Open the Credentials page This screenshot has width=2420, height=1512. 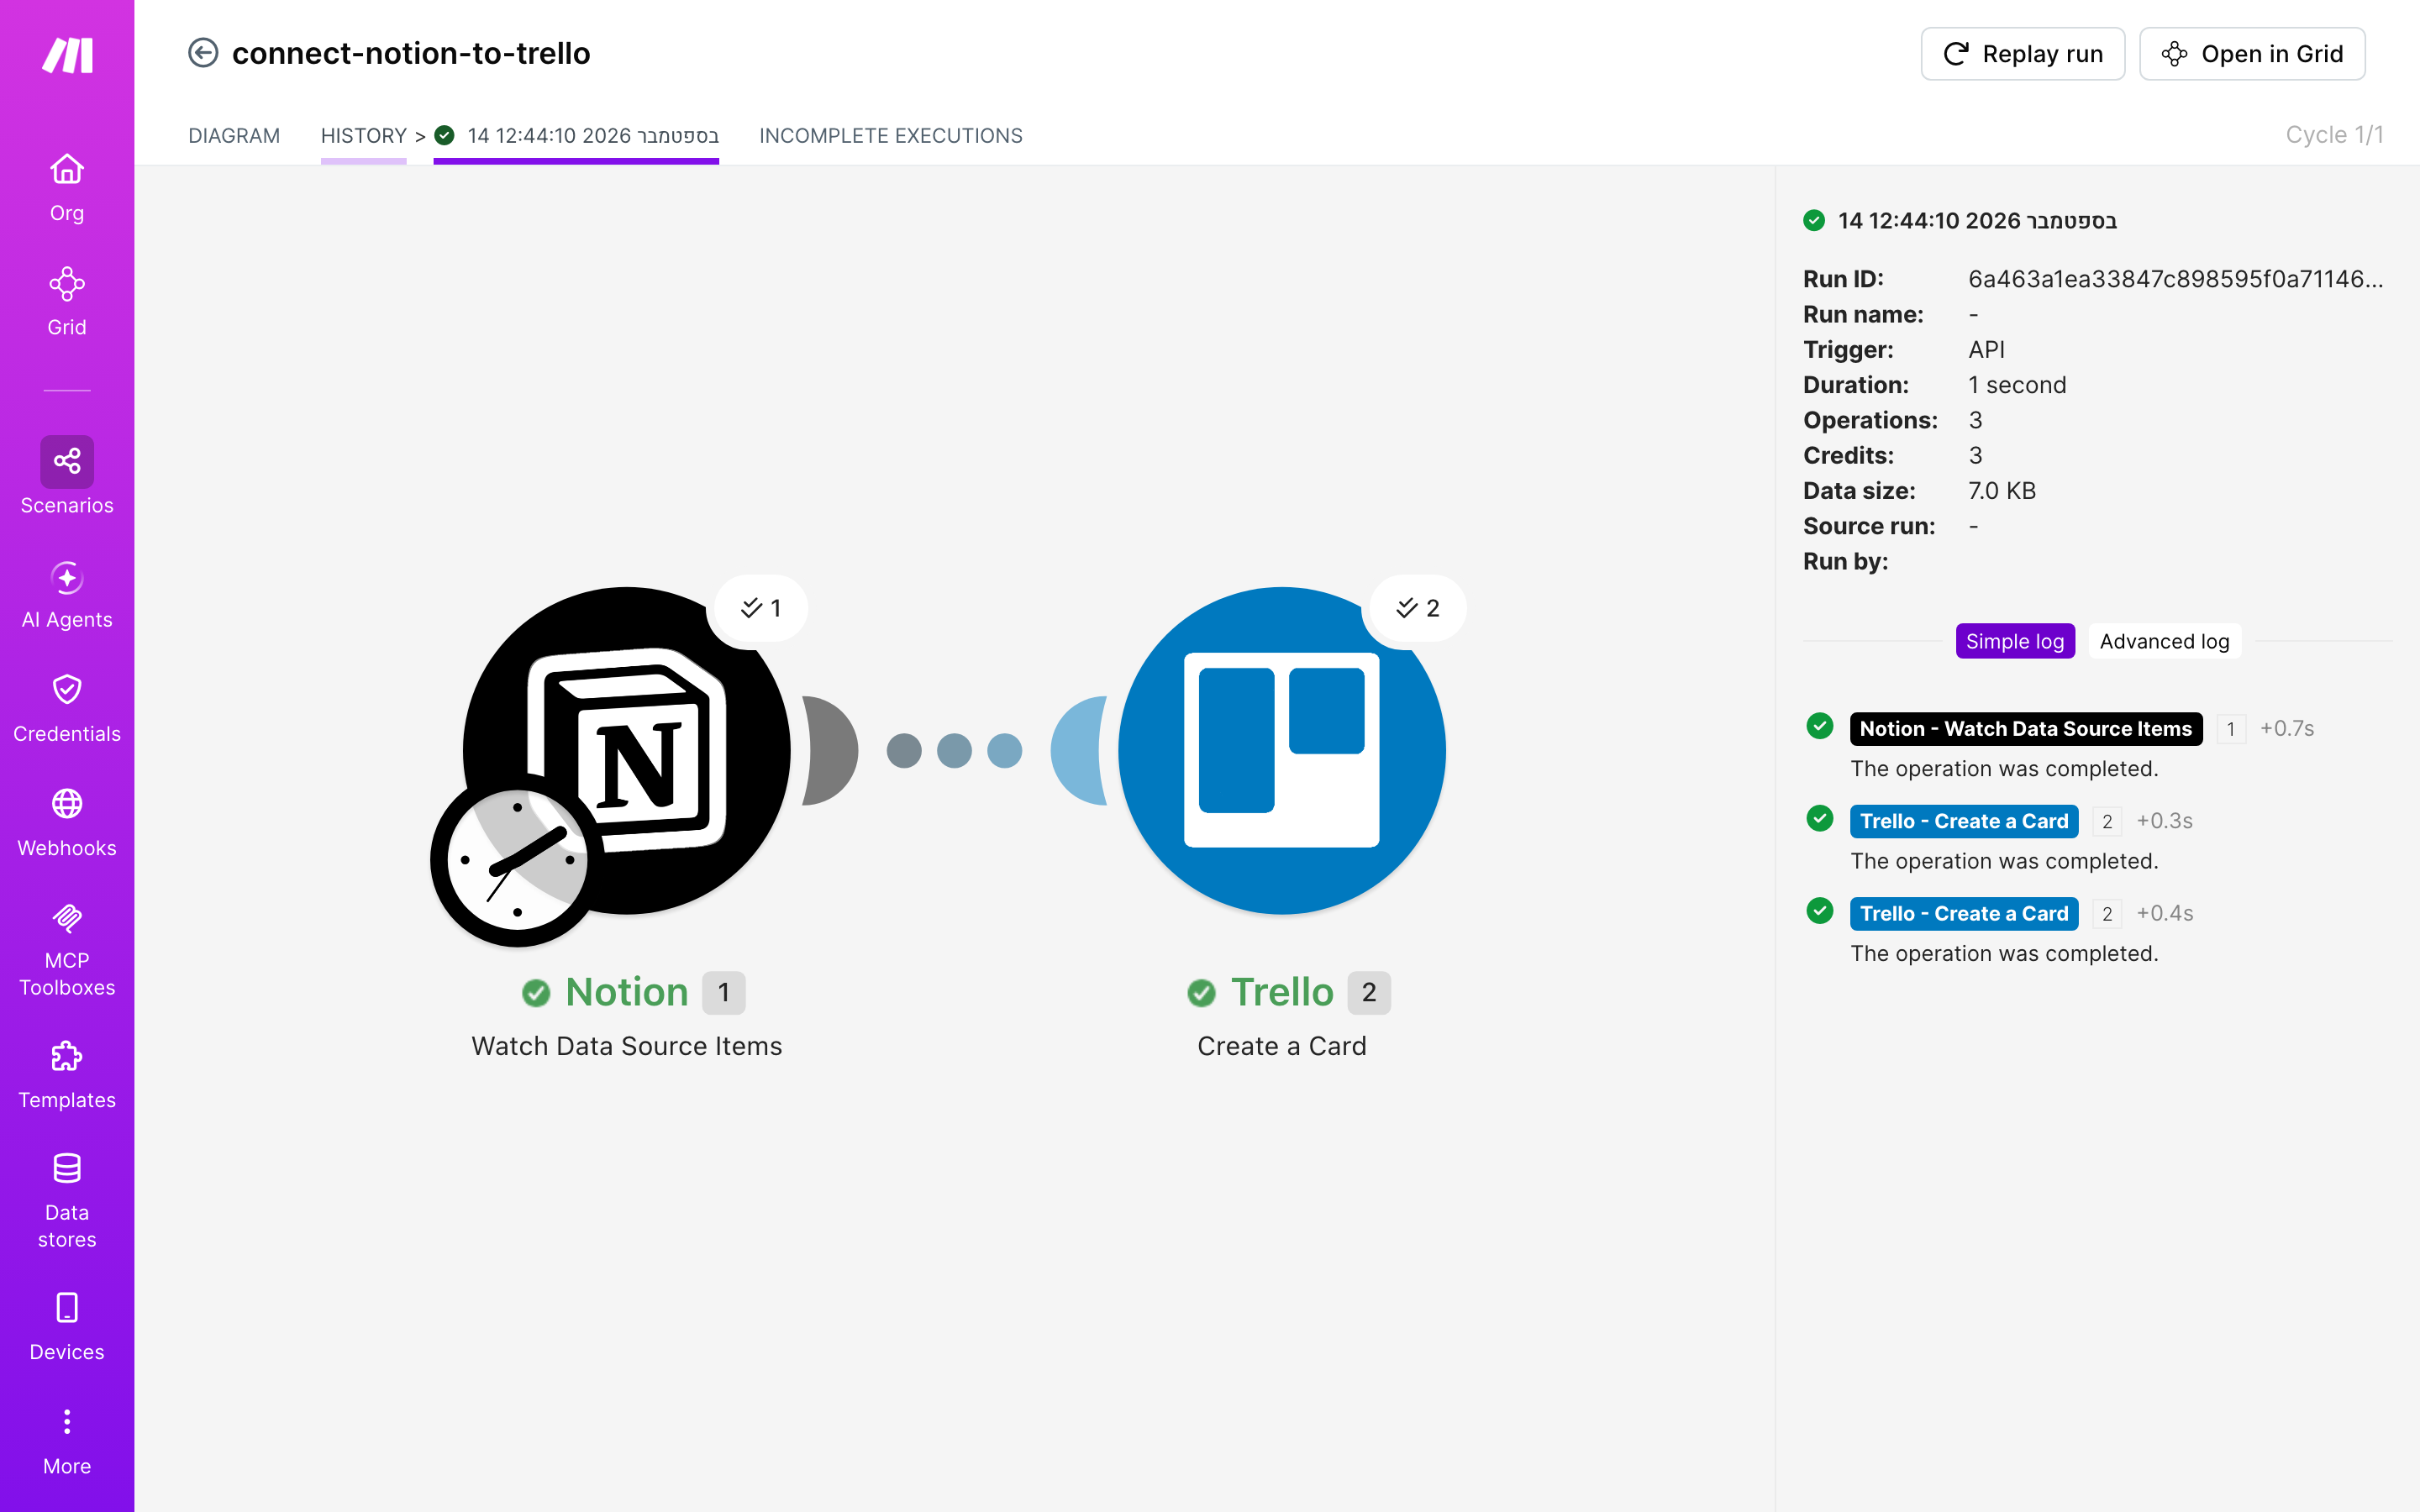(67, 708)
